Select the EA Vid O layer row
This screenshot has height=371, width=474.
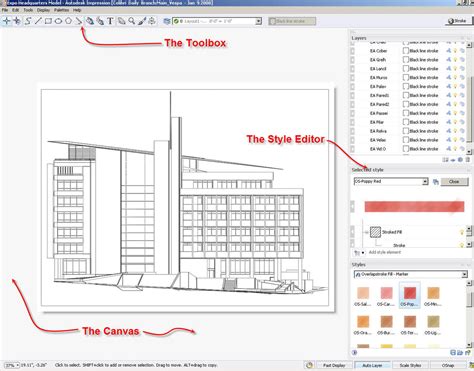point(407,149)
